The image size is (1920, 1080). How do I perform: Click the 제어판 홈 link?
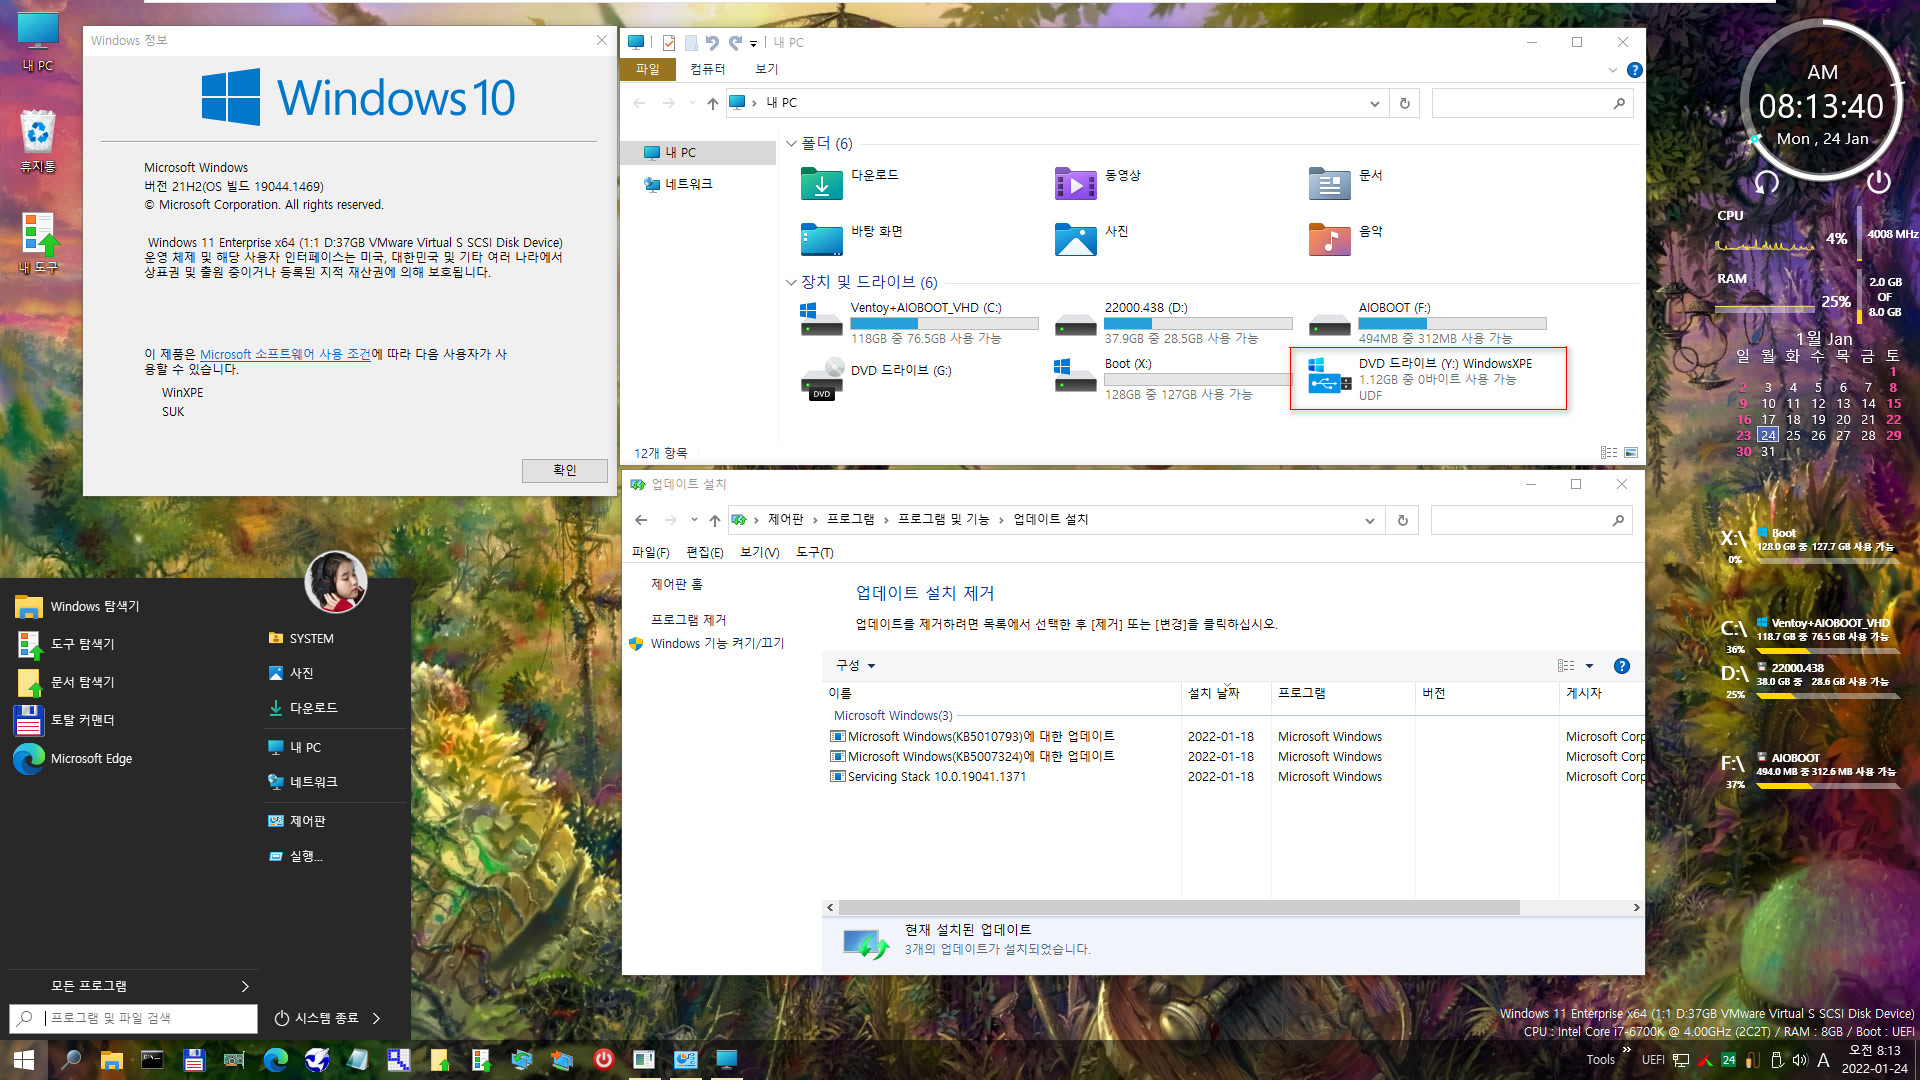[x=677, y=584]
